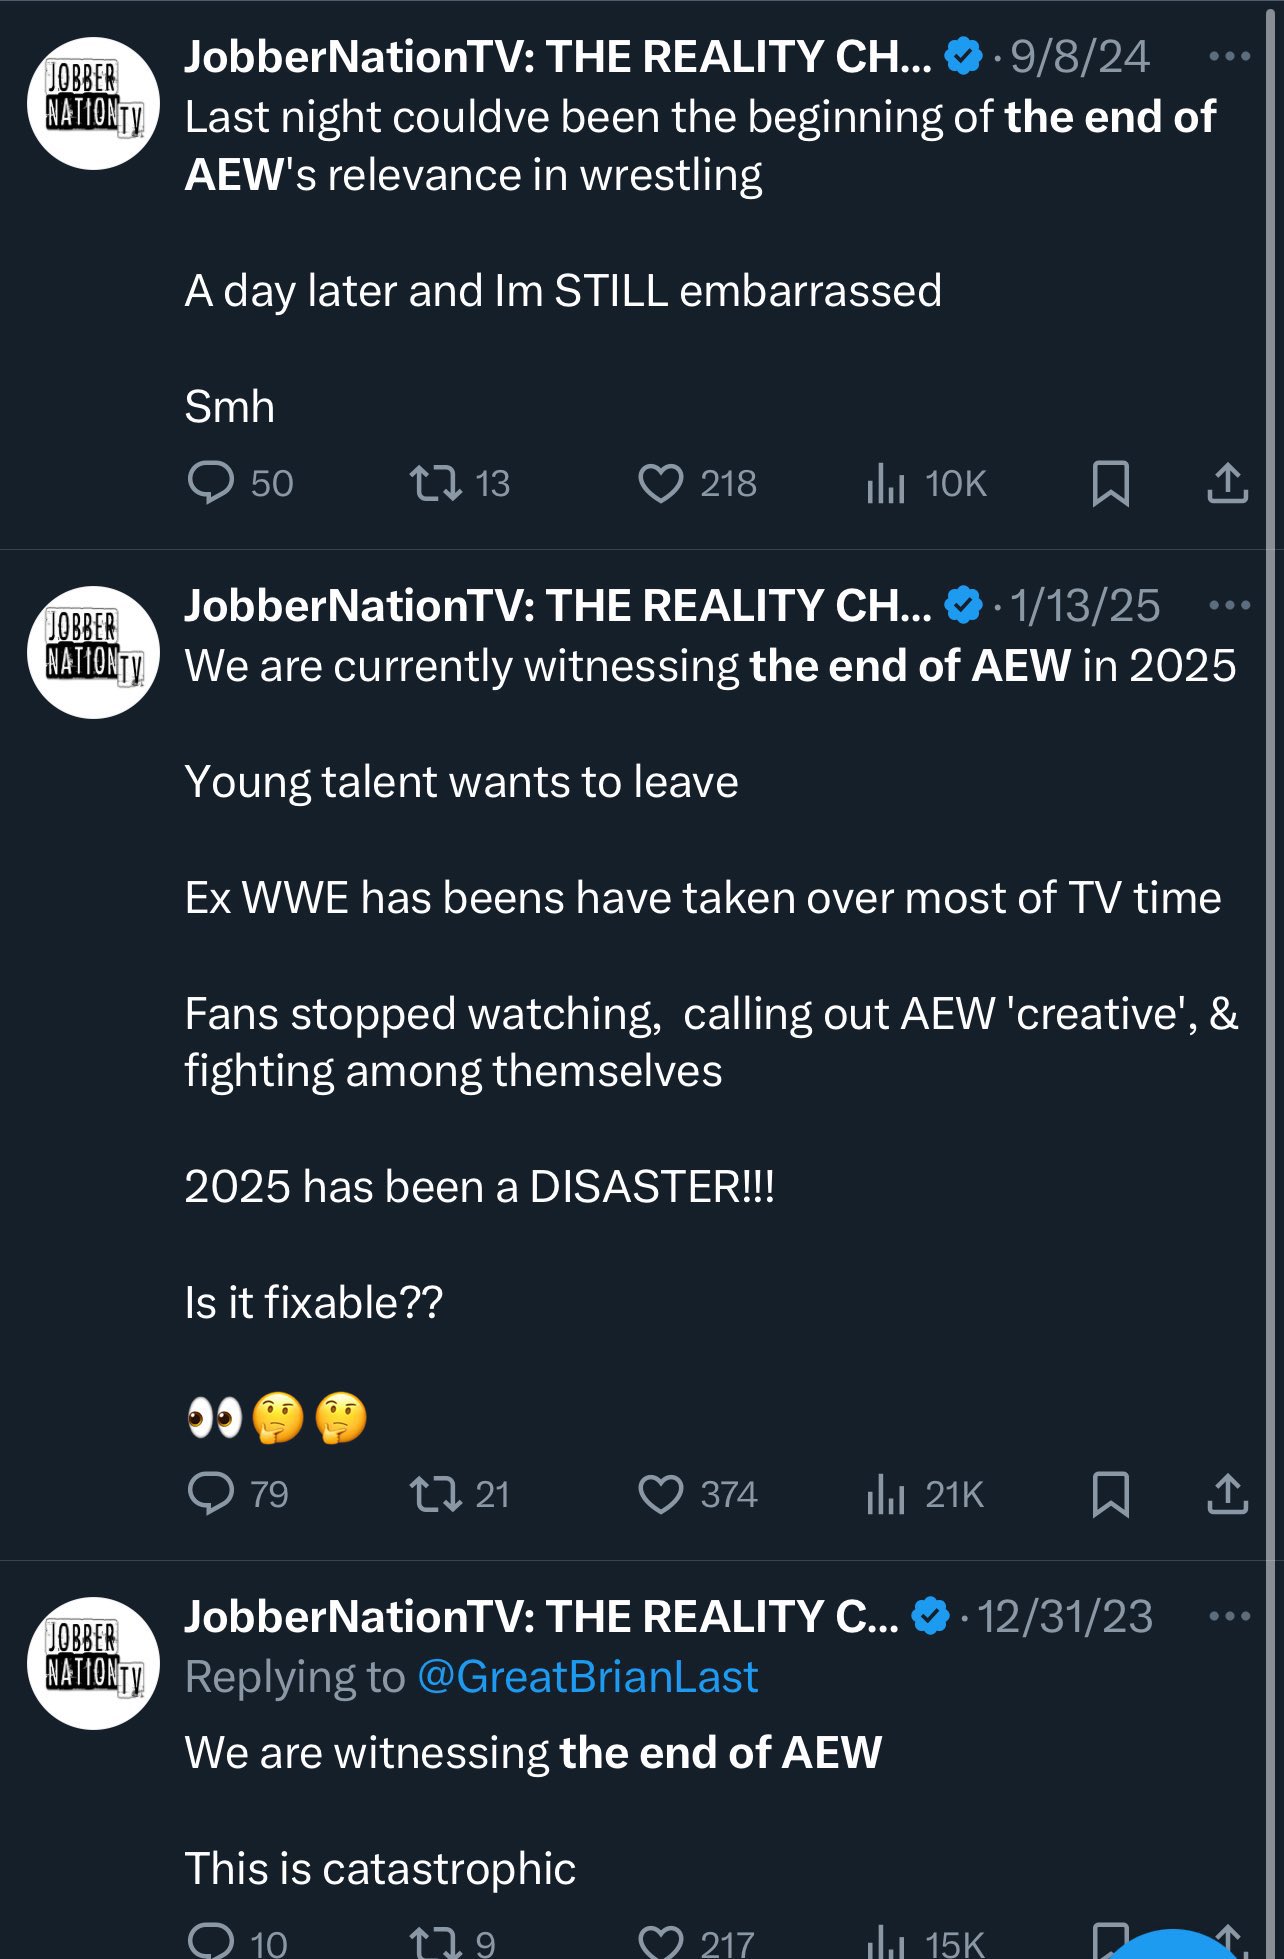Open the 12/31/23 tweet timestamp
Viewport: 1284px width, 1959px height.
click(x=1064, y=1617)
